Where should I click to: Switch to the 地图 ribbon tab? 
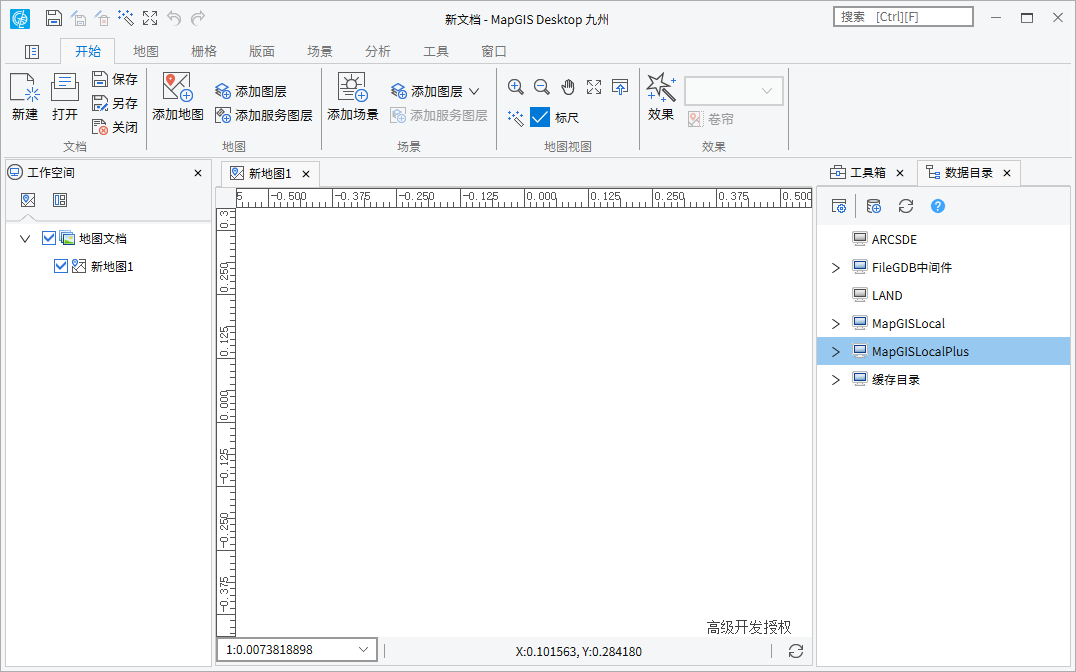145,51
